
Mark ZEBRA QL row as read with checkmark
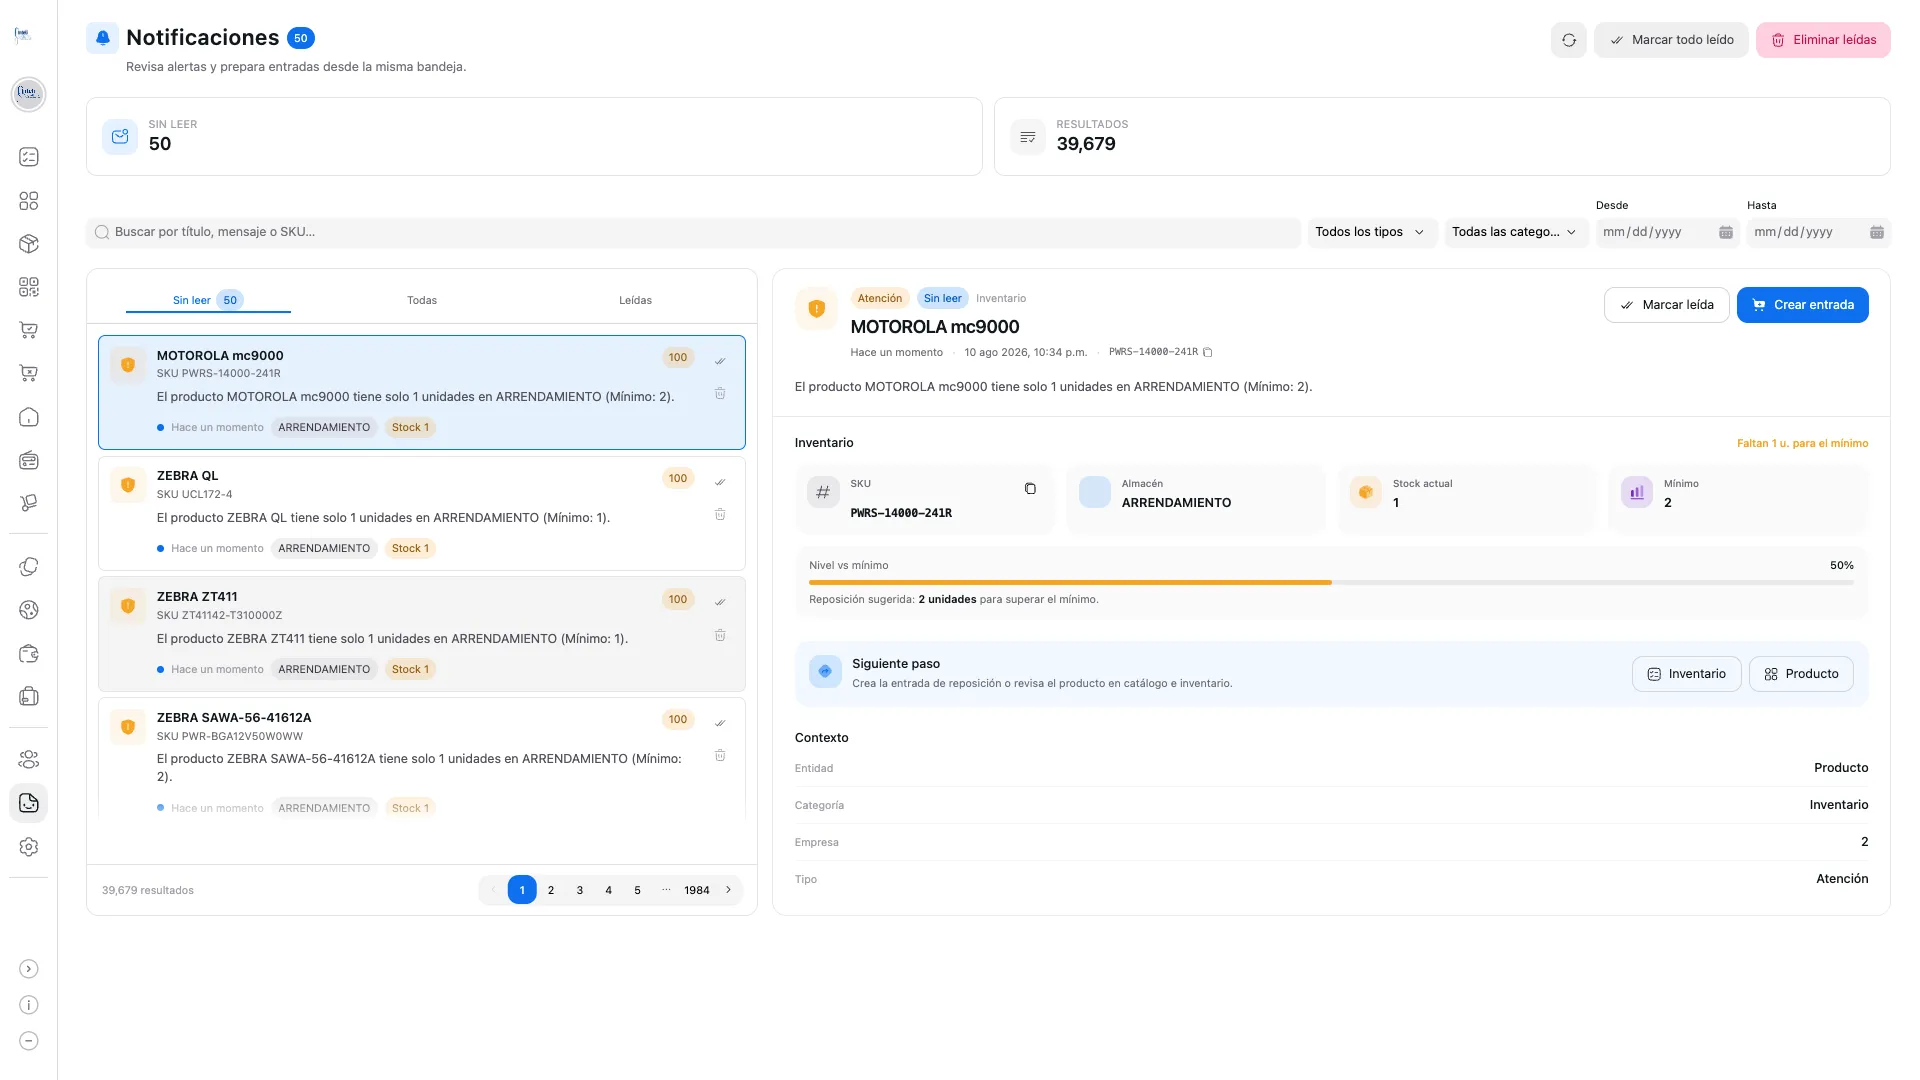(720, 482)
